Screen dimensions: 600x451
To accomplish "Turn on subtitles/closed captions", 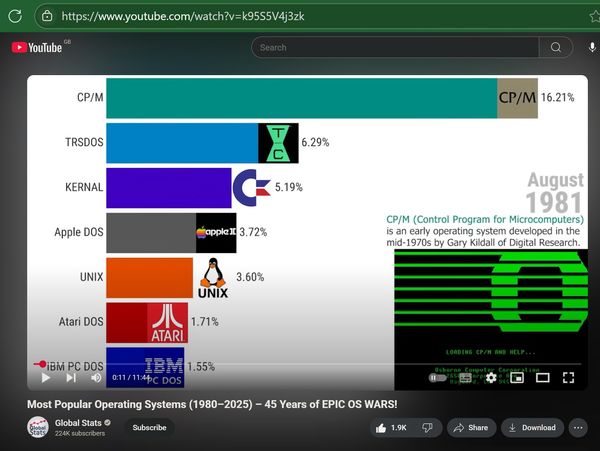I will coord(466,378).
